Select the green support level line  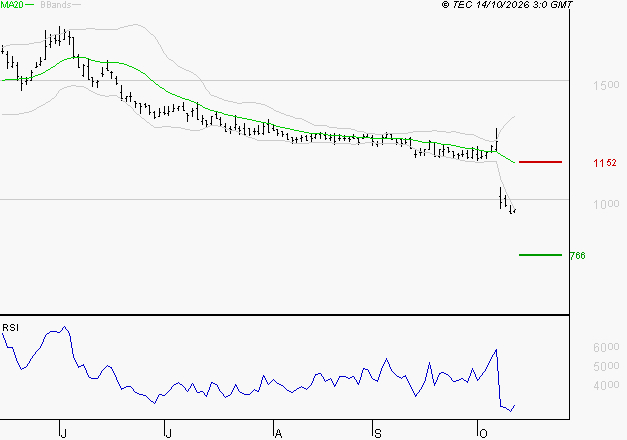540,255
